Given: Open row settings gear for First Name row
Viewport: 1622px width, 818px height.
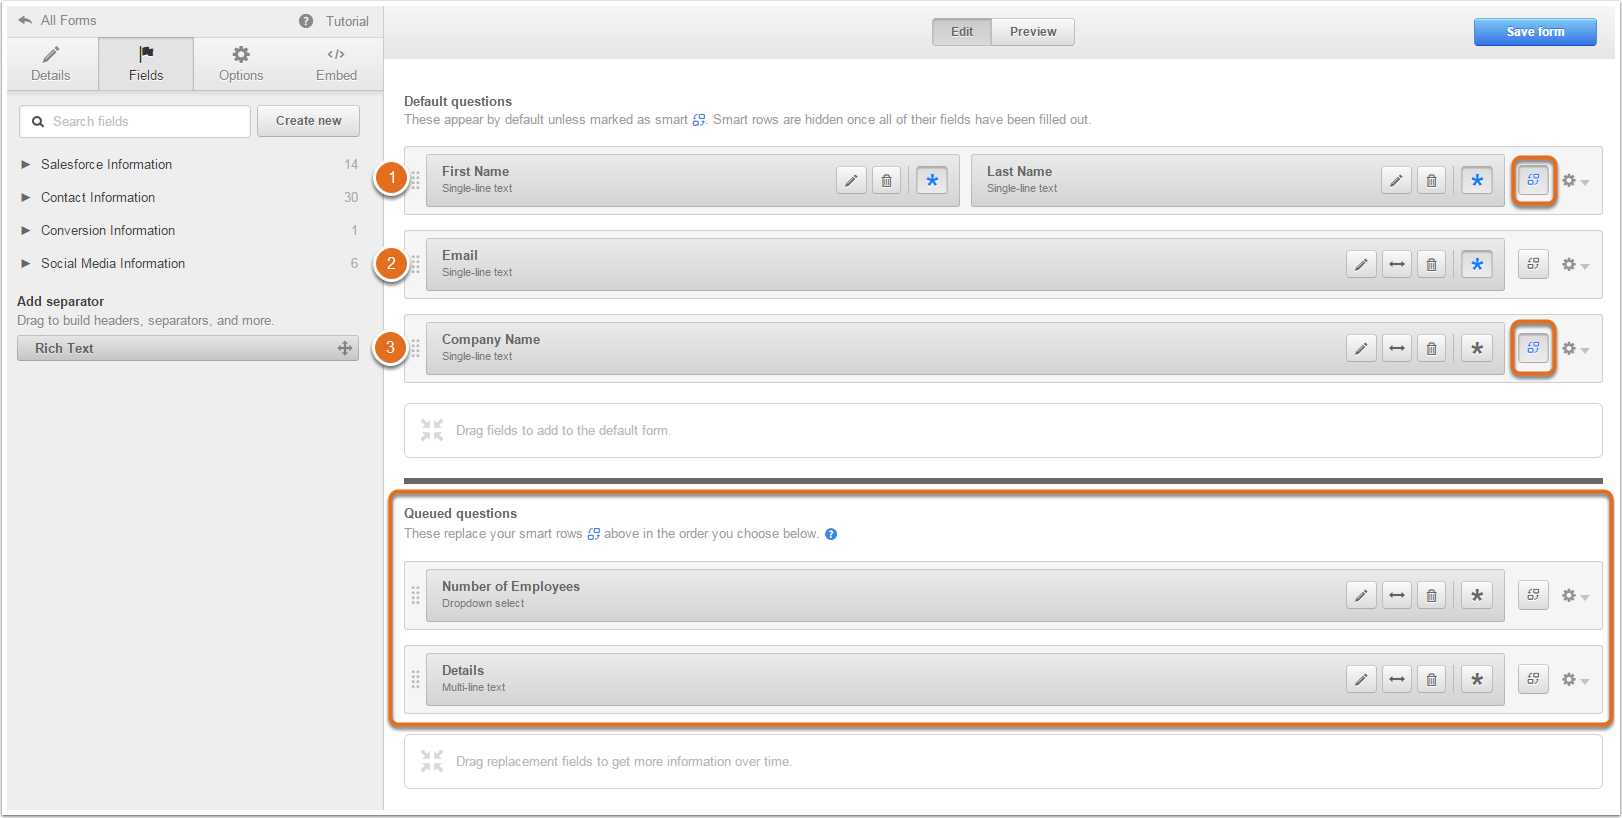Looking at the screenshot, I should coord(1575,181).
